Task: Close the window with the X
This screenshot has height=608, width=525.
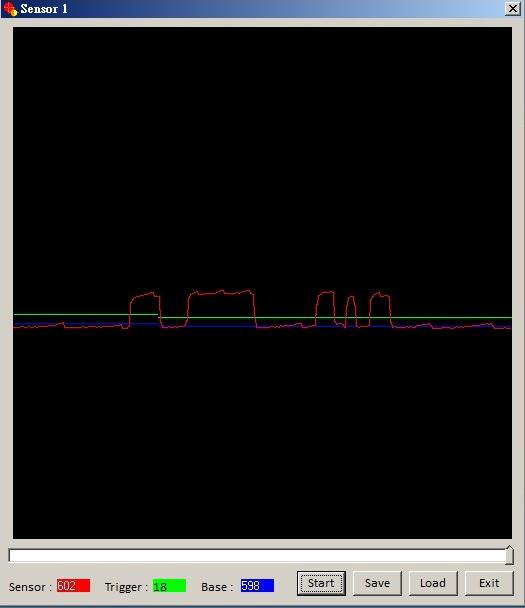Action: [x=513, y=8]
